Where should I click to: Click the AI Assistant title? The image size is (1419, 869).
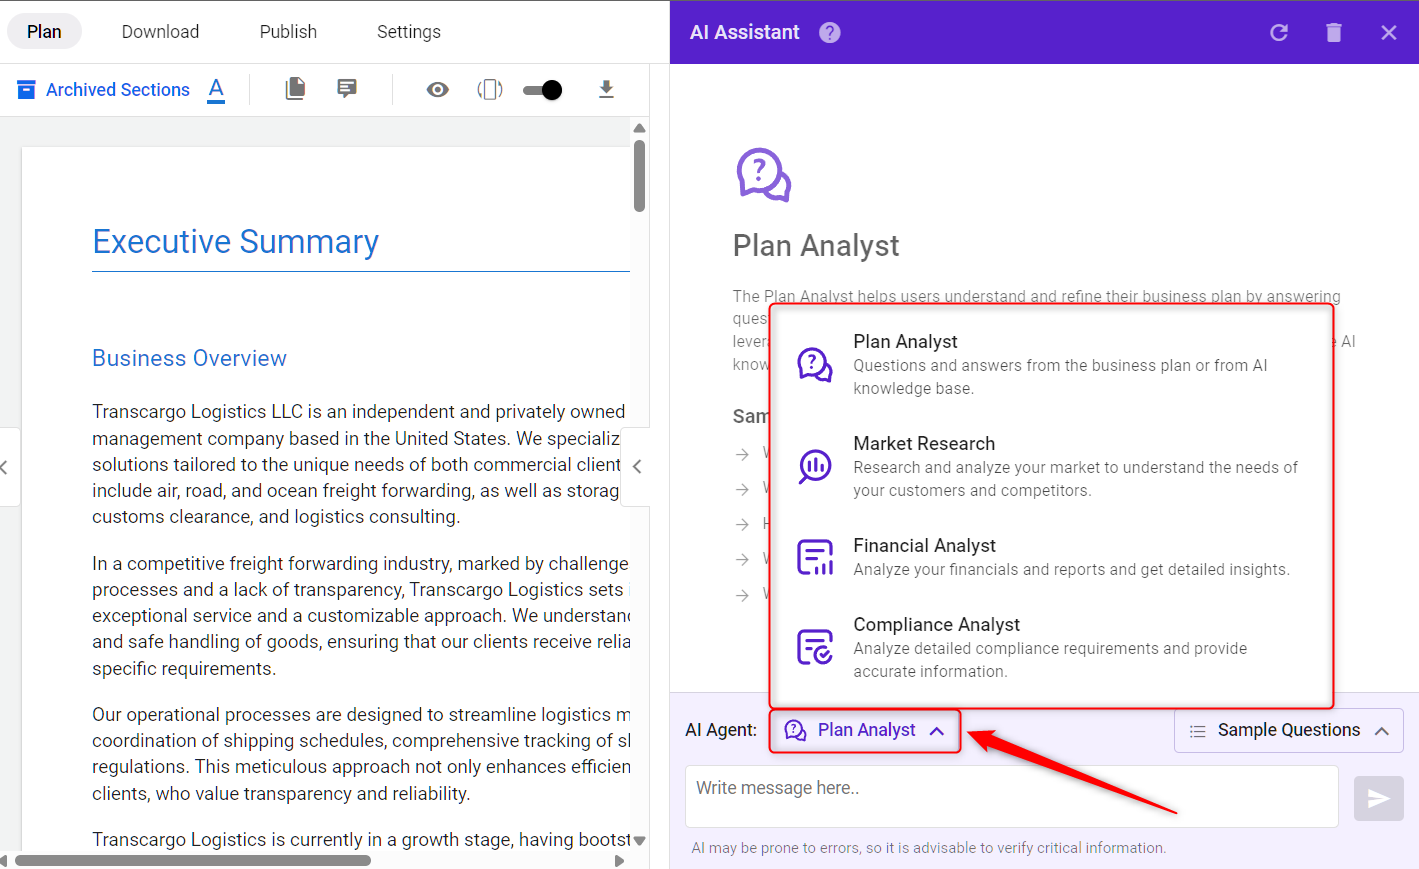(x=745, y=32)
